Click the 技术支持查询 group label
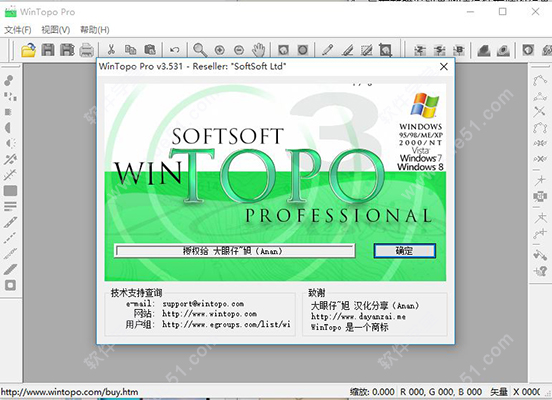The width and height of the screenshot is (552, 400). point(137,293)
